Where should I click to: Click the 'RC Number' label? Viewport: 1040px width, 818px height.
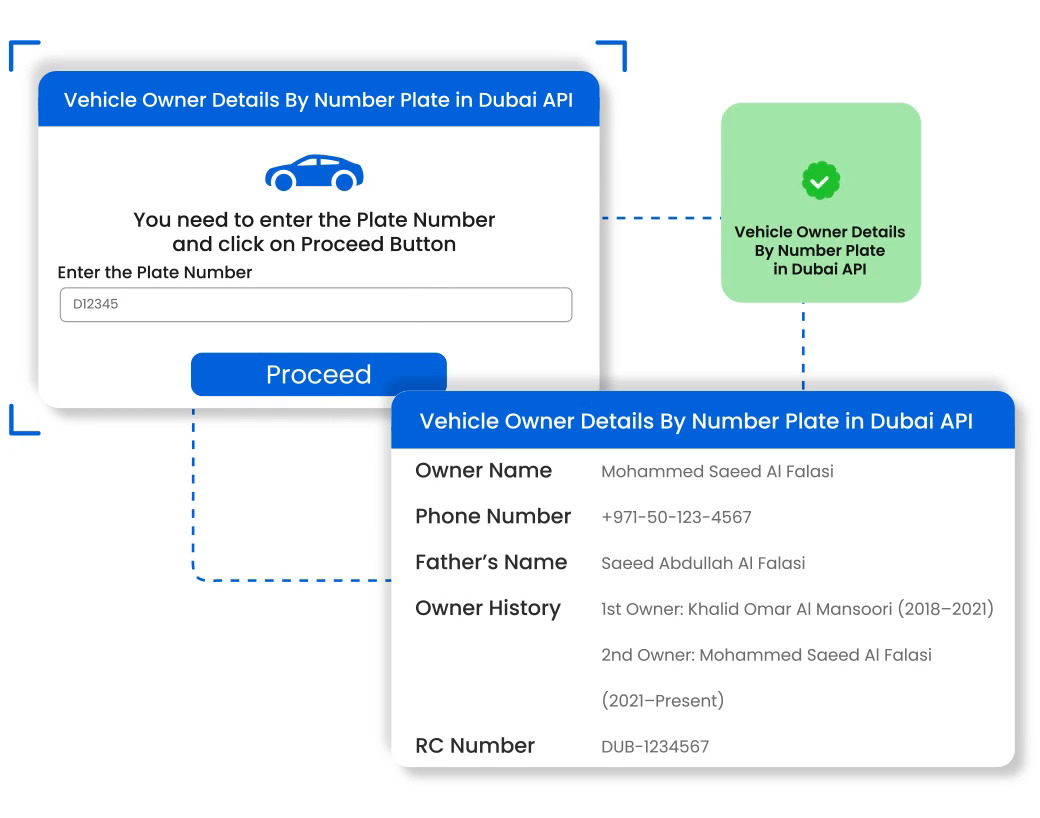click(475, 746)
